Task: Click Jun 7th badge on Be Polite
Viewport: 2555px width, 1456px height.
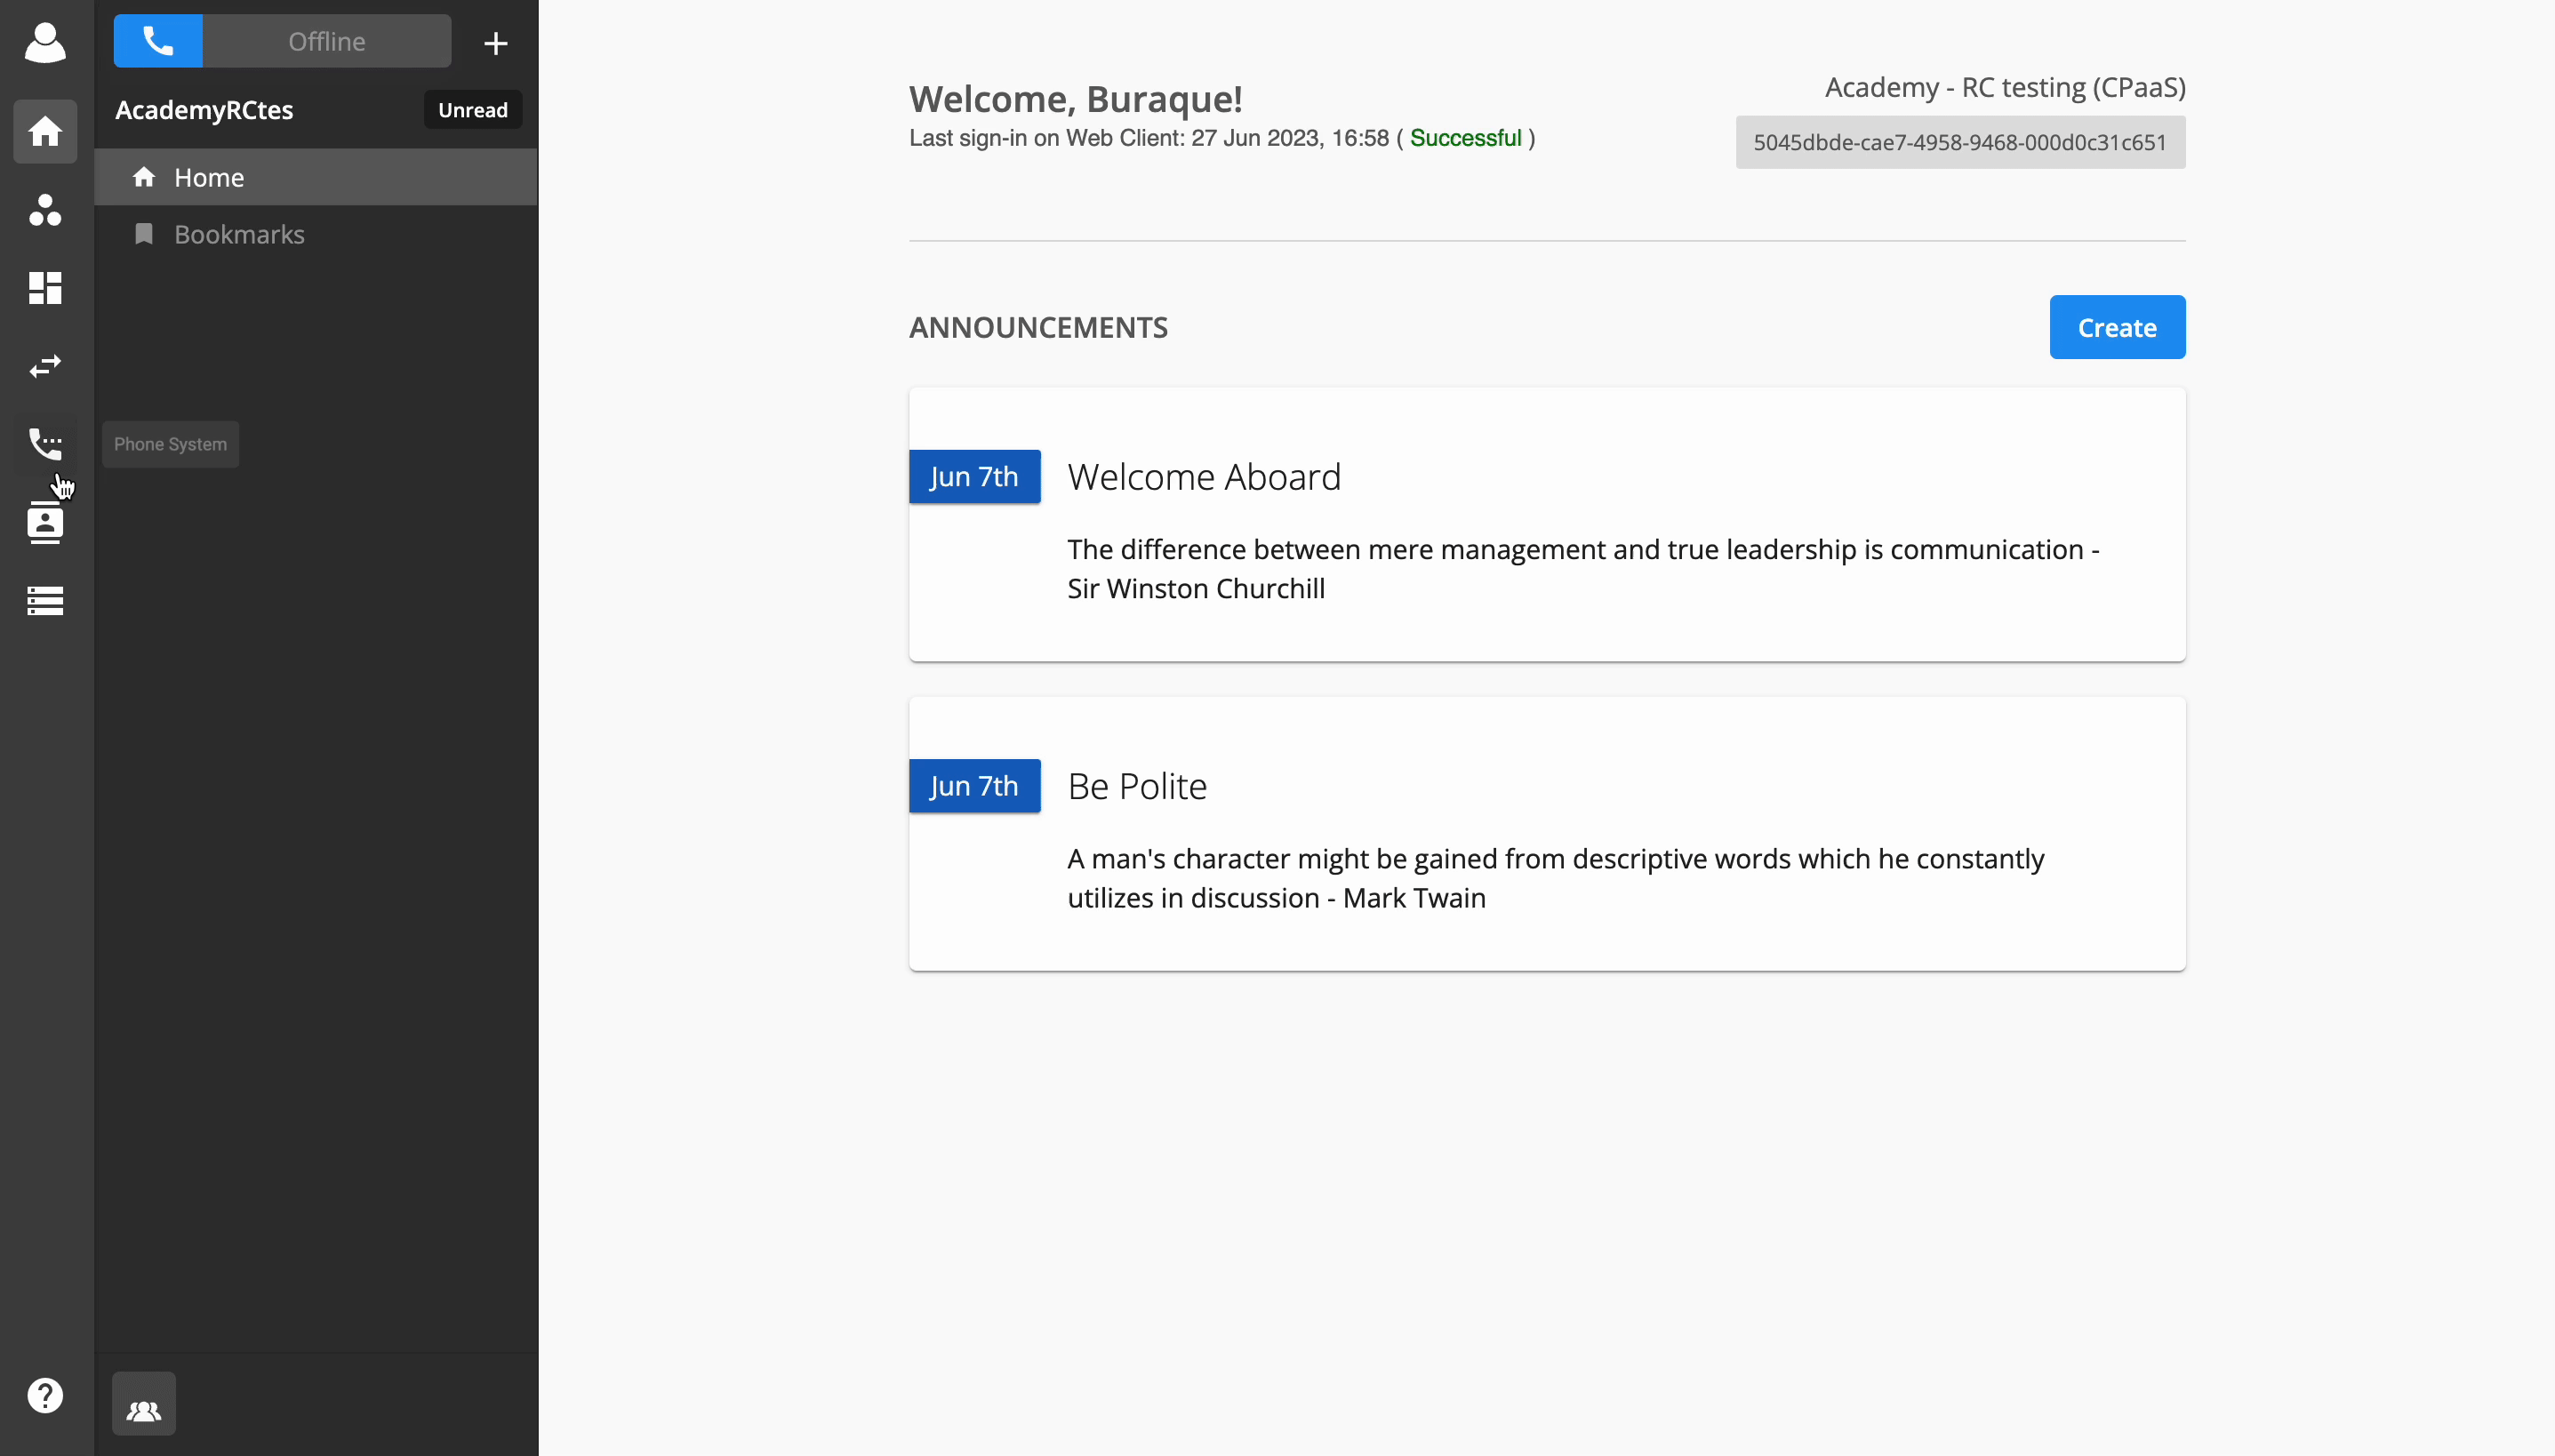Action: (x=975, y=786)
